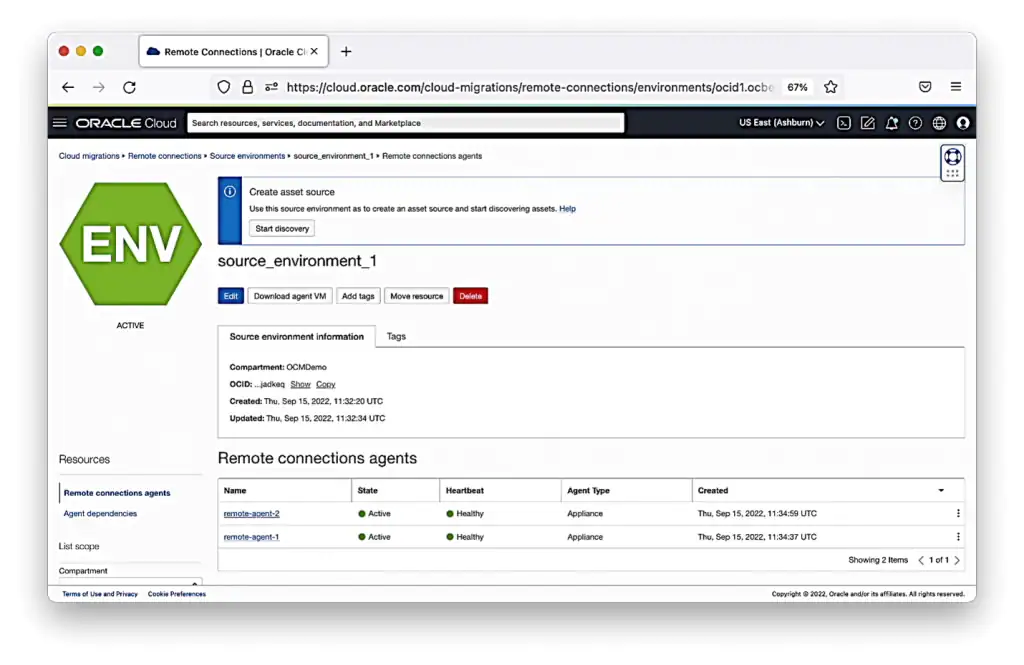Go forward with the browser forward arrow

coord(99,87)
